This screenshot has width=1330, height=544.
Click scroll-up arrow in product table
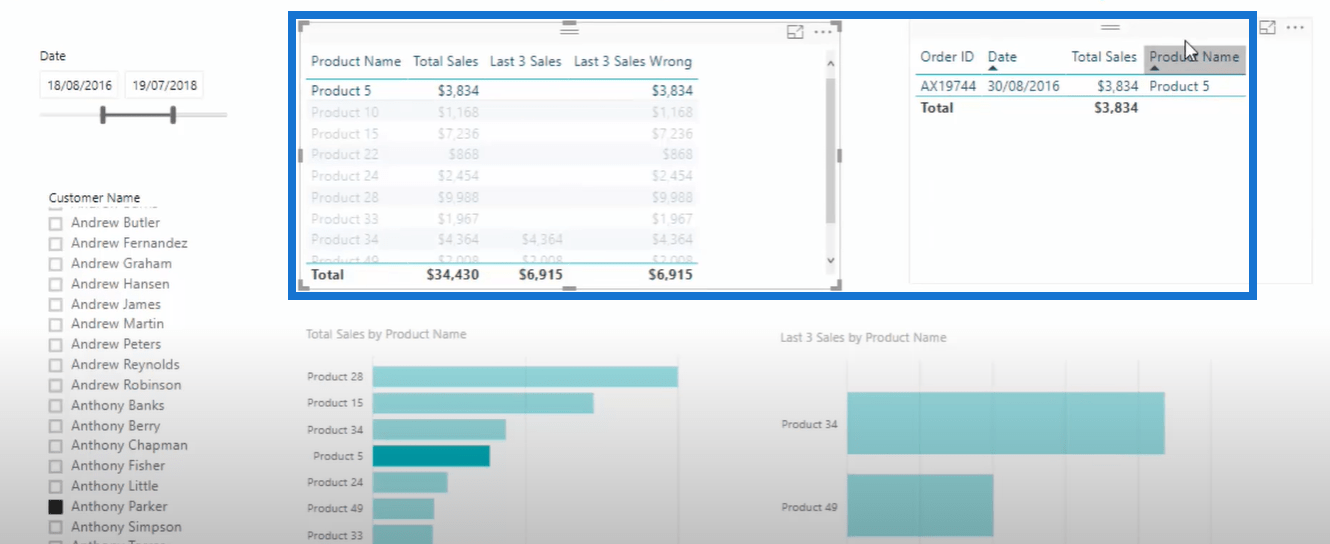click(830, 65)
